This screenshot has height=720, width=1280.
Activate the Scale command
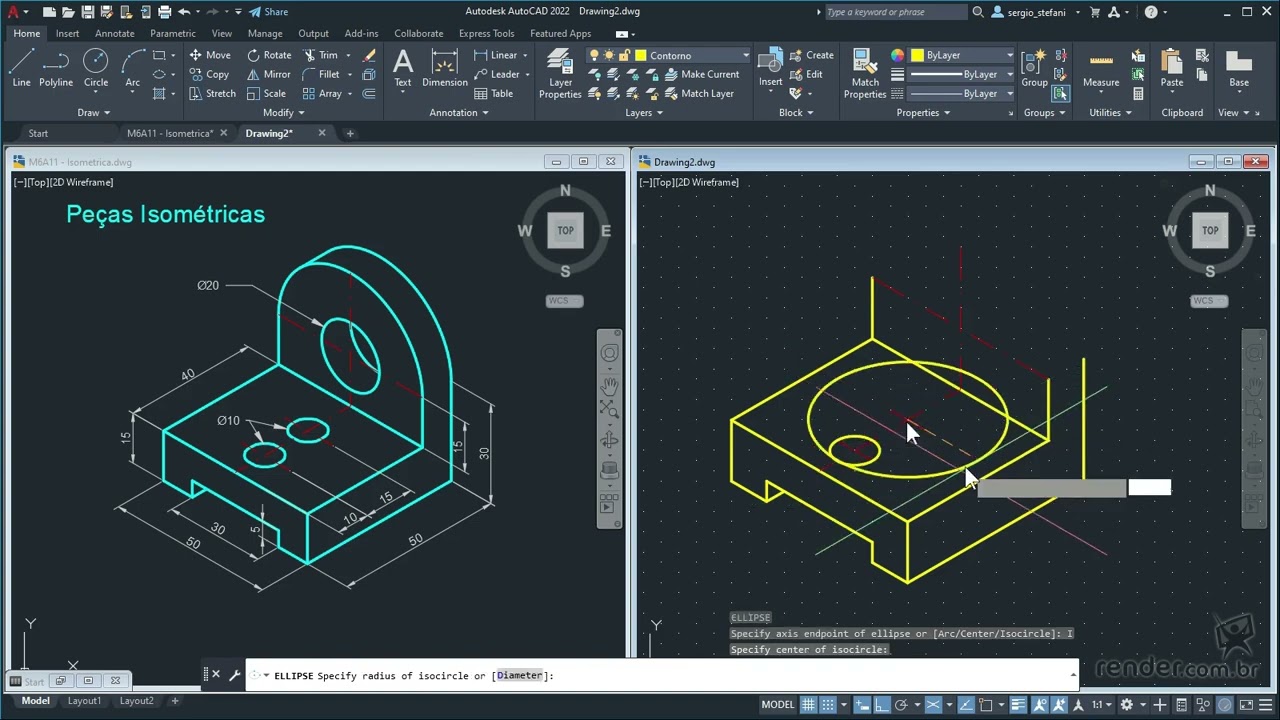coord(266,93)
